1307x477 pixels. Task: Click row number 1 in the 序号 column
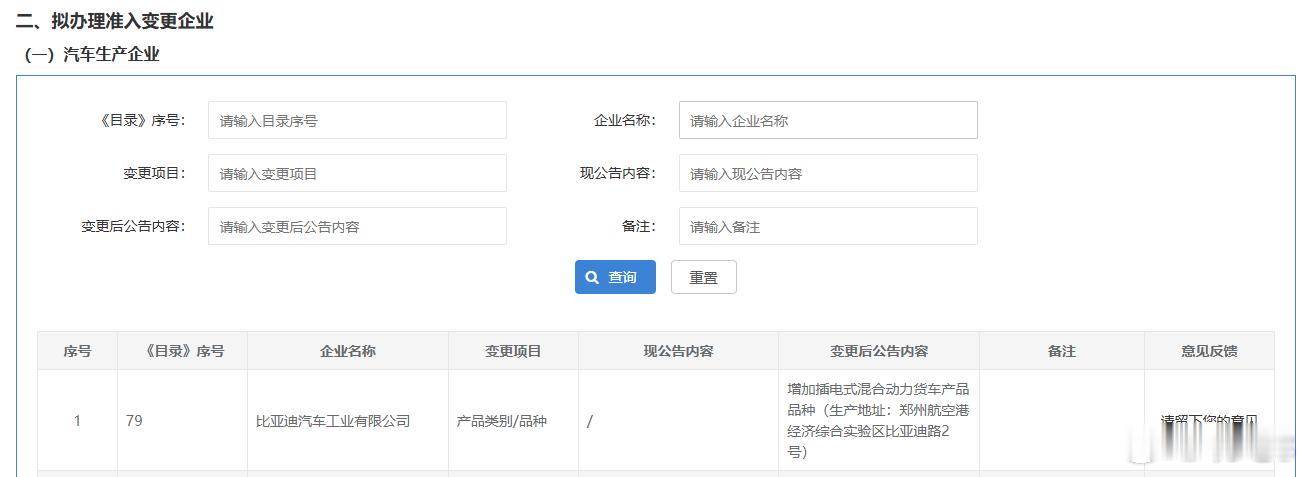(x=77, y=421)
